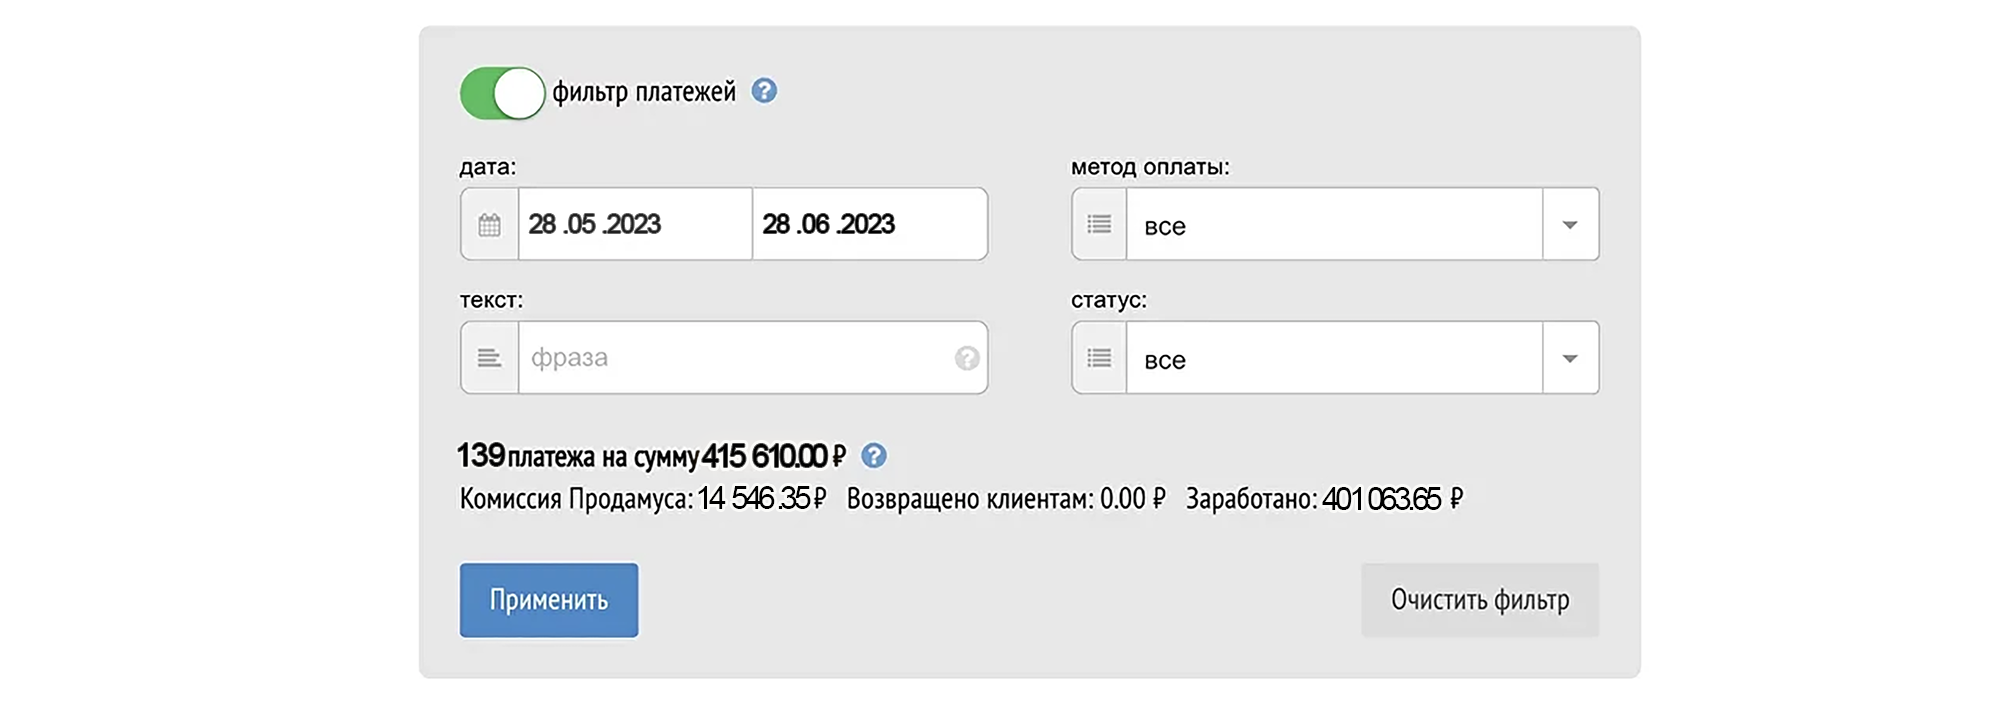Click the end date 28.06.2023 field
Screen dimensions: 2000x710
(868, 224)
